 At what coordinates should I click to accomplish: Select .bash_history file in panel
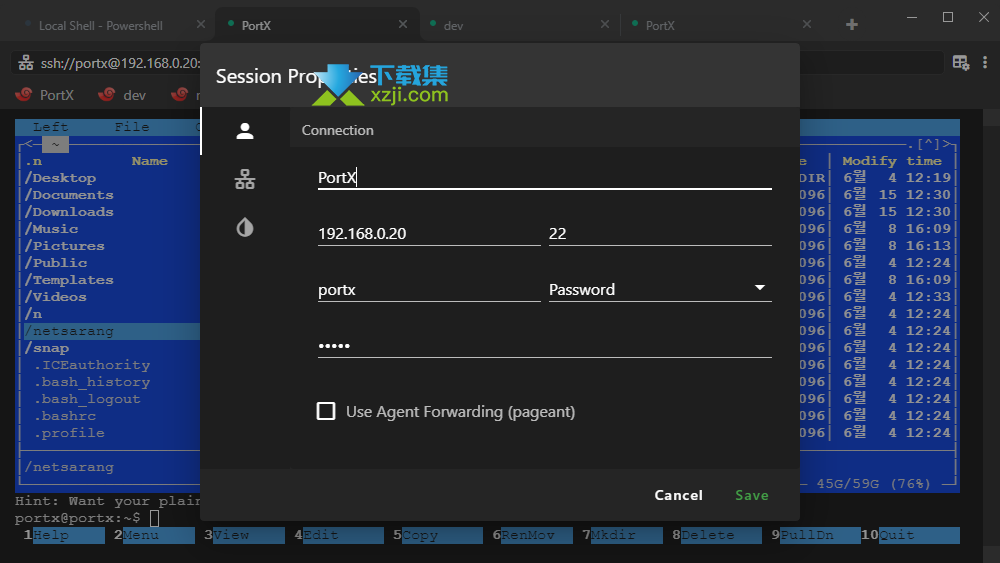coord(92,382)
